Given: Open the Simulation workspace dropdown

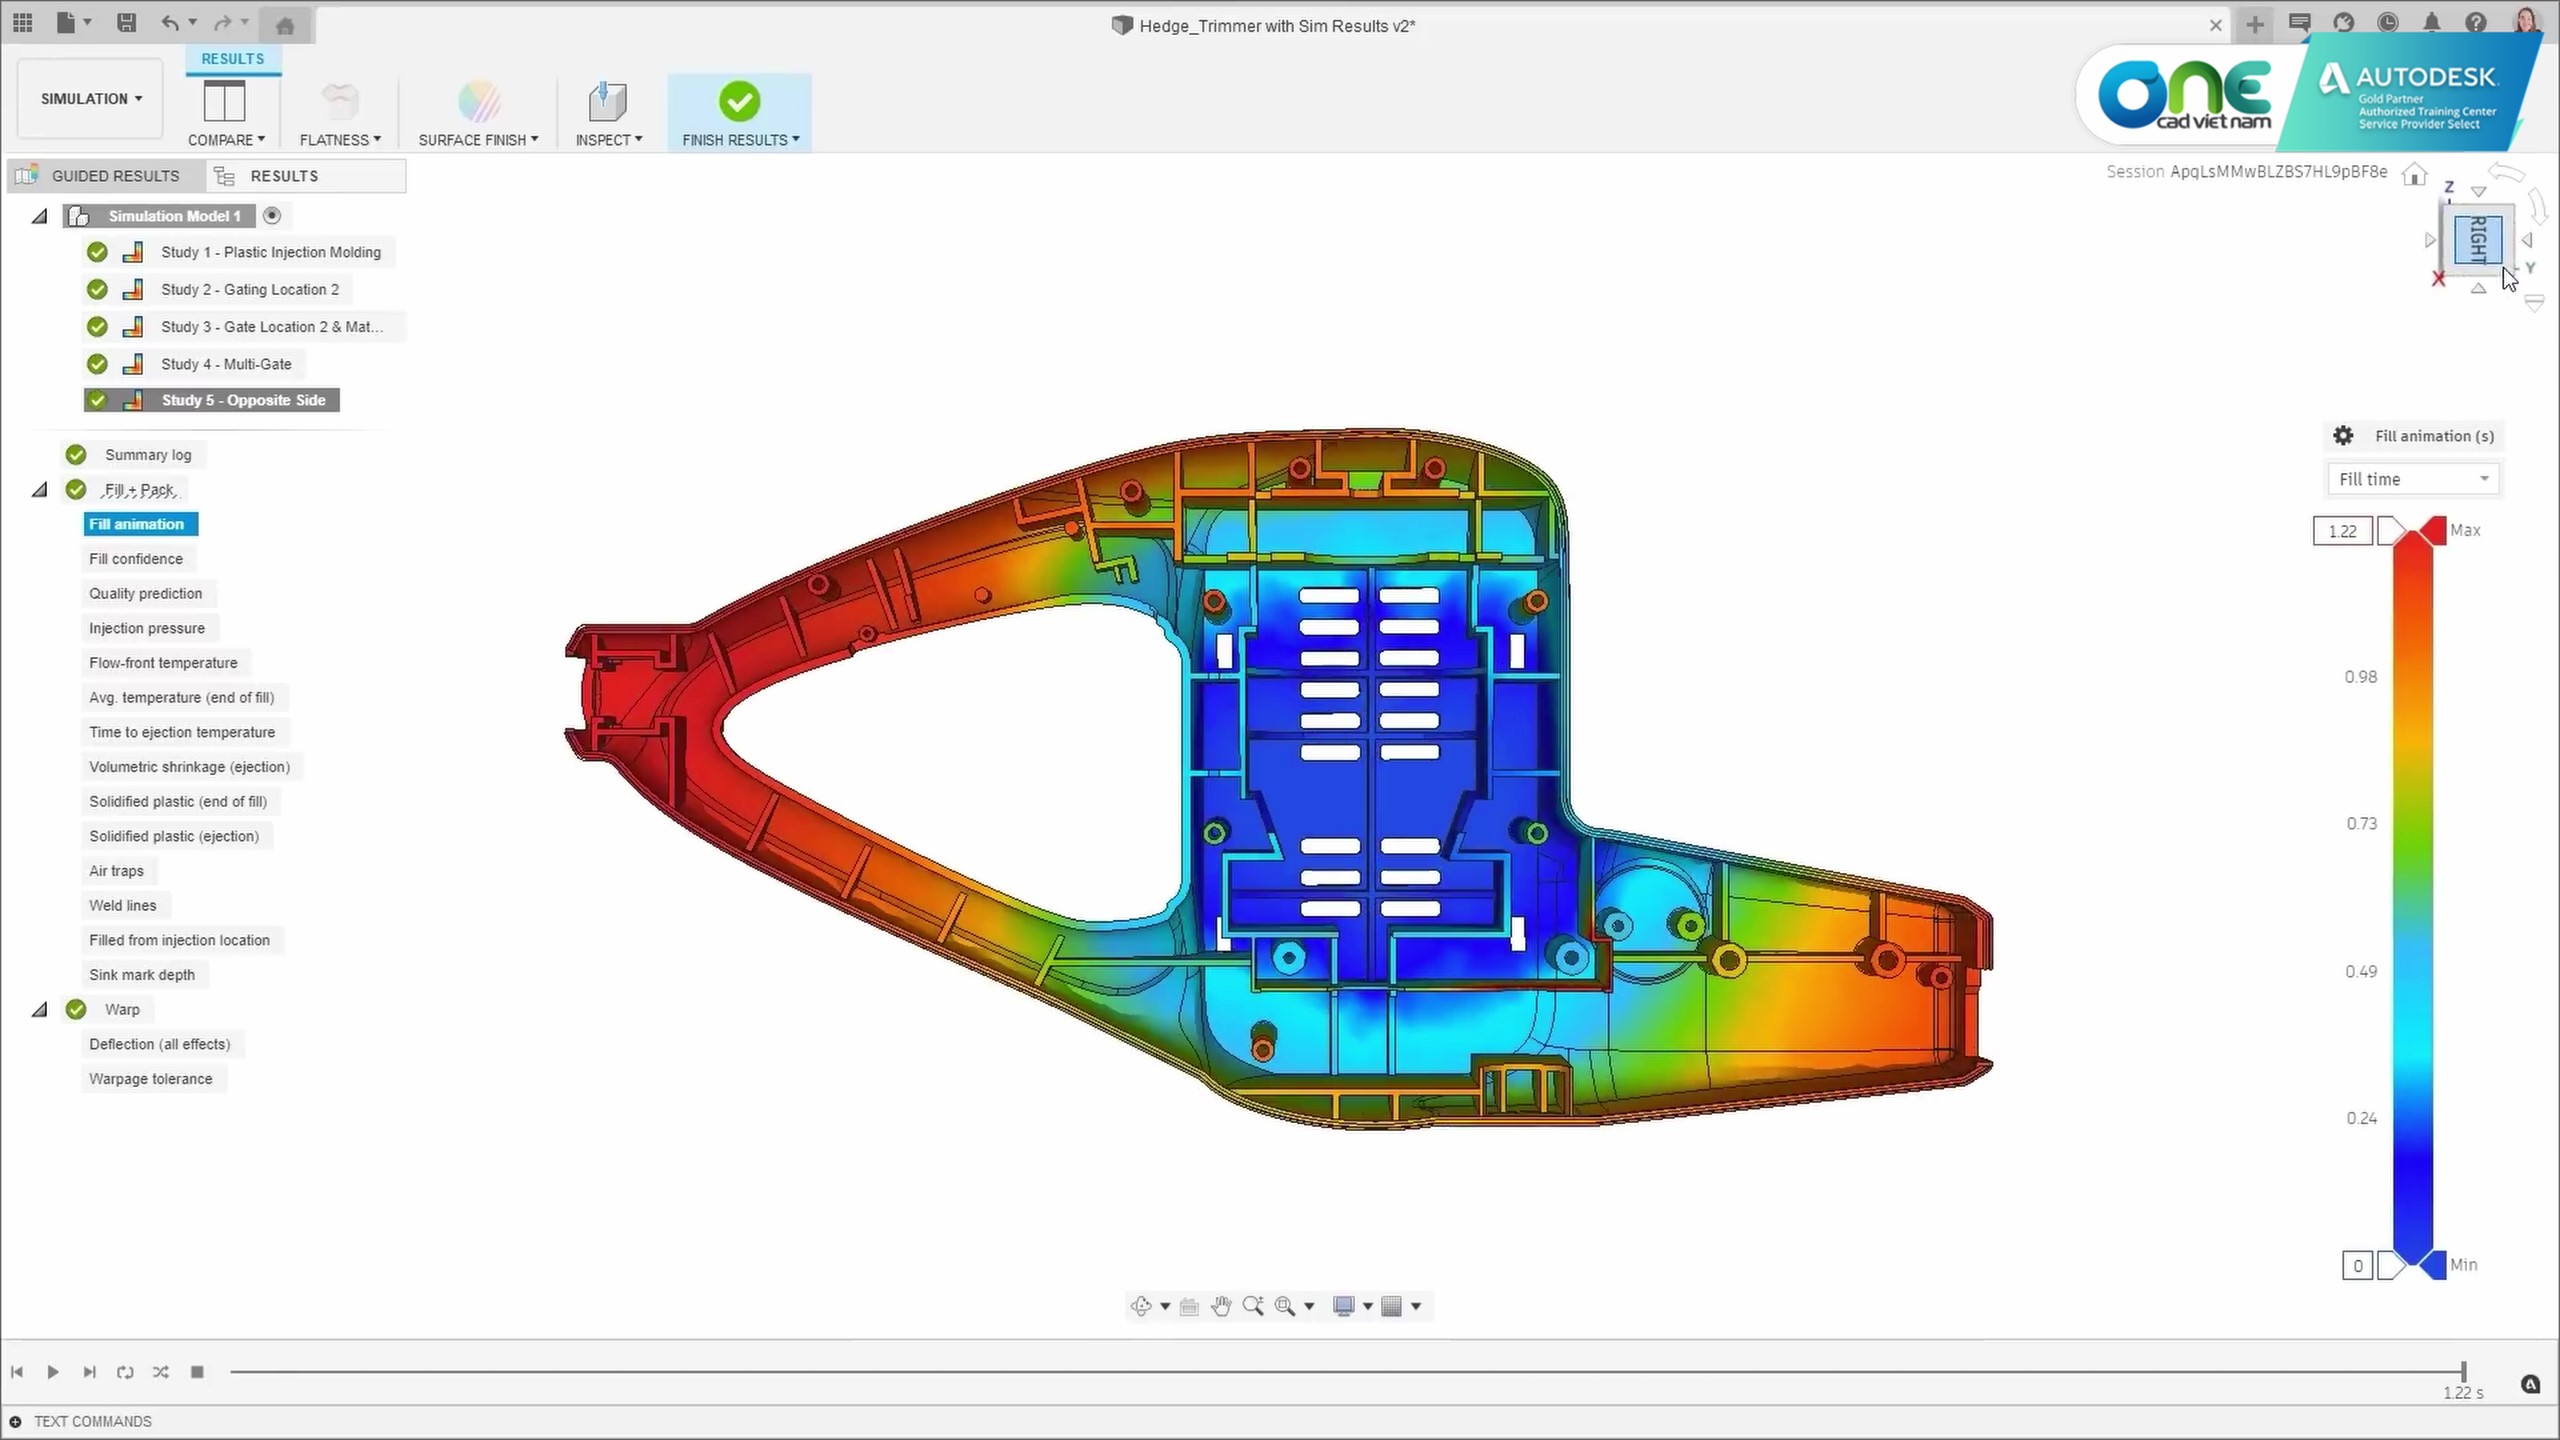Looking at the screenshot, I should tap(91, 99).
